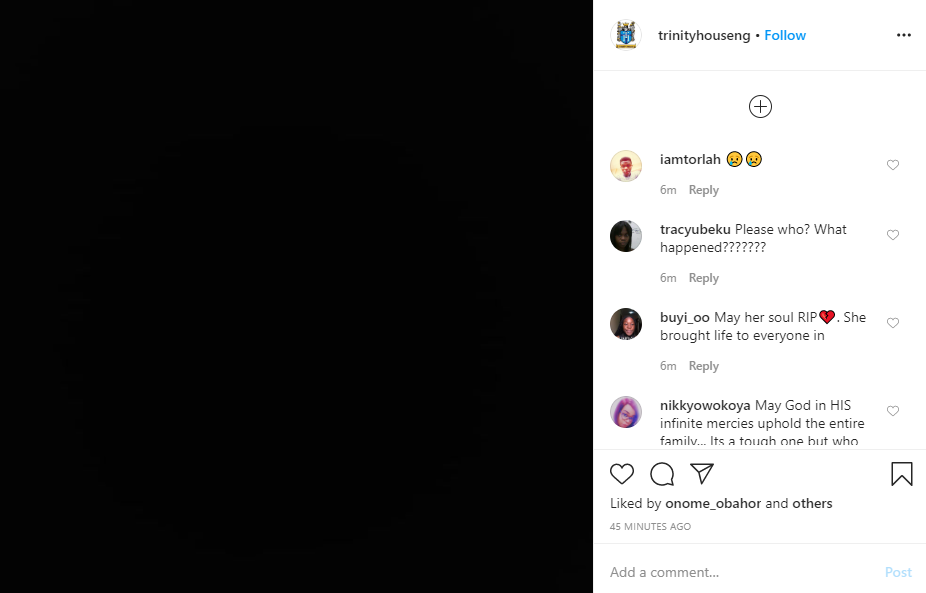Reply to buyi_oo's comment

pyautogui.click(x=703, y=366)
